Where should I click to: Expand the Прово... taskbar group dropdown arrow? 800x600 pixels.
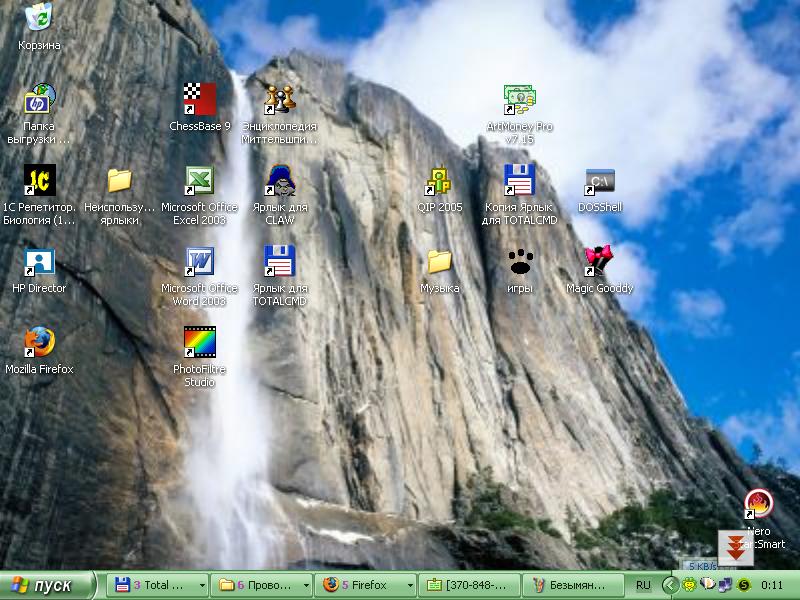click(x=306, y=585)
